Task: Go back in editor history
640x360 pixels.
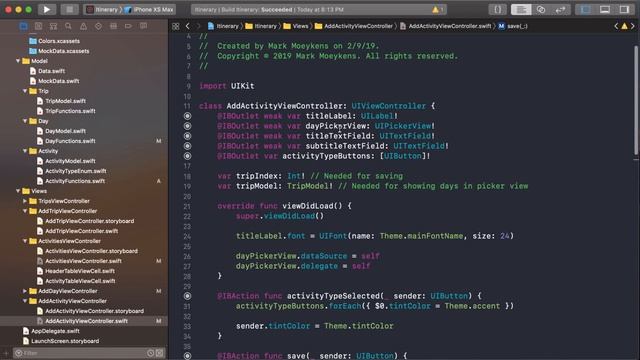Action: click(187, 26)
